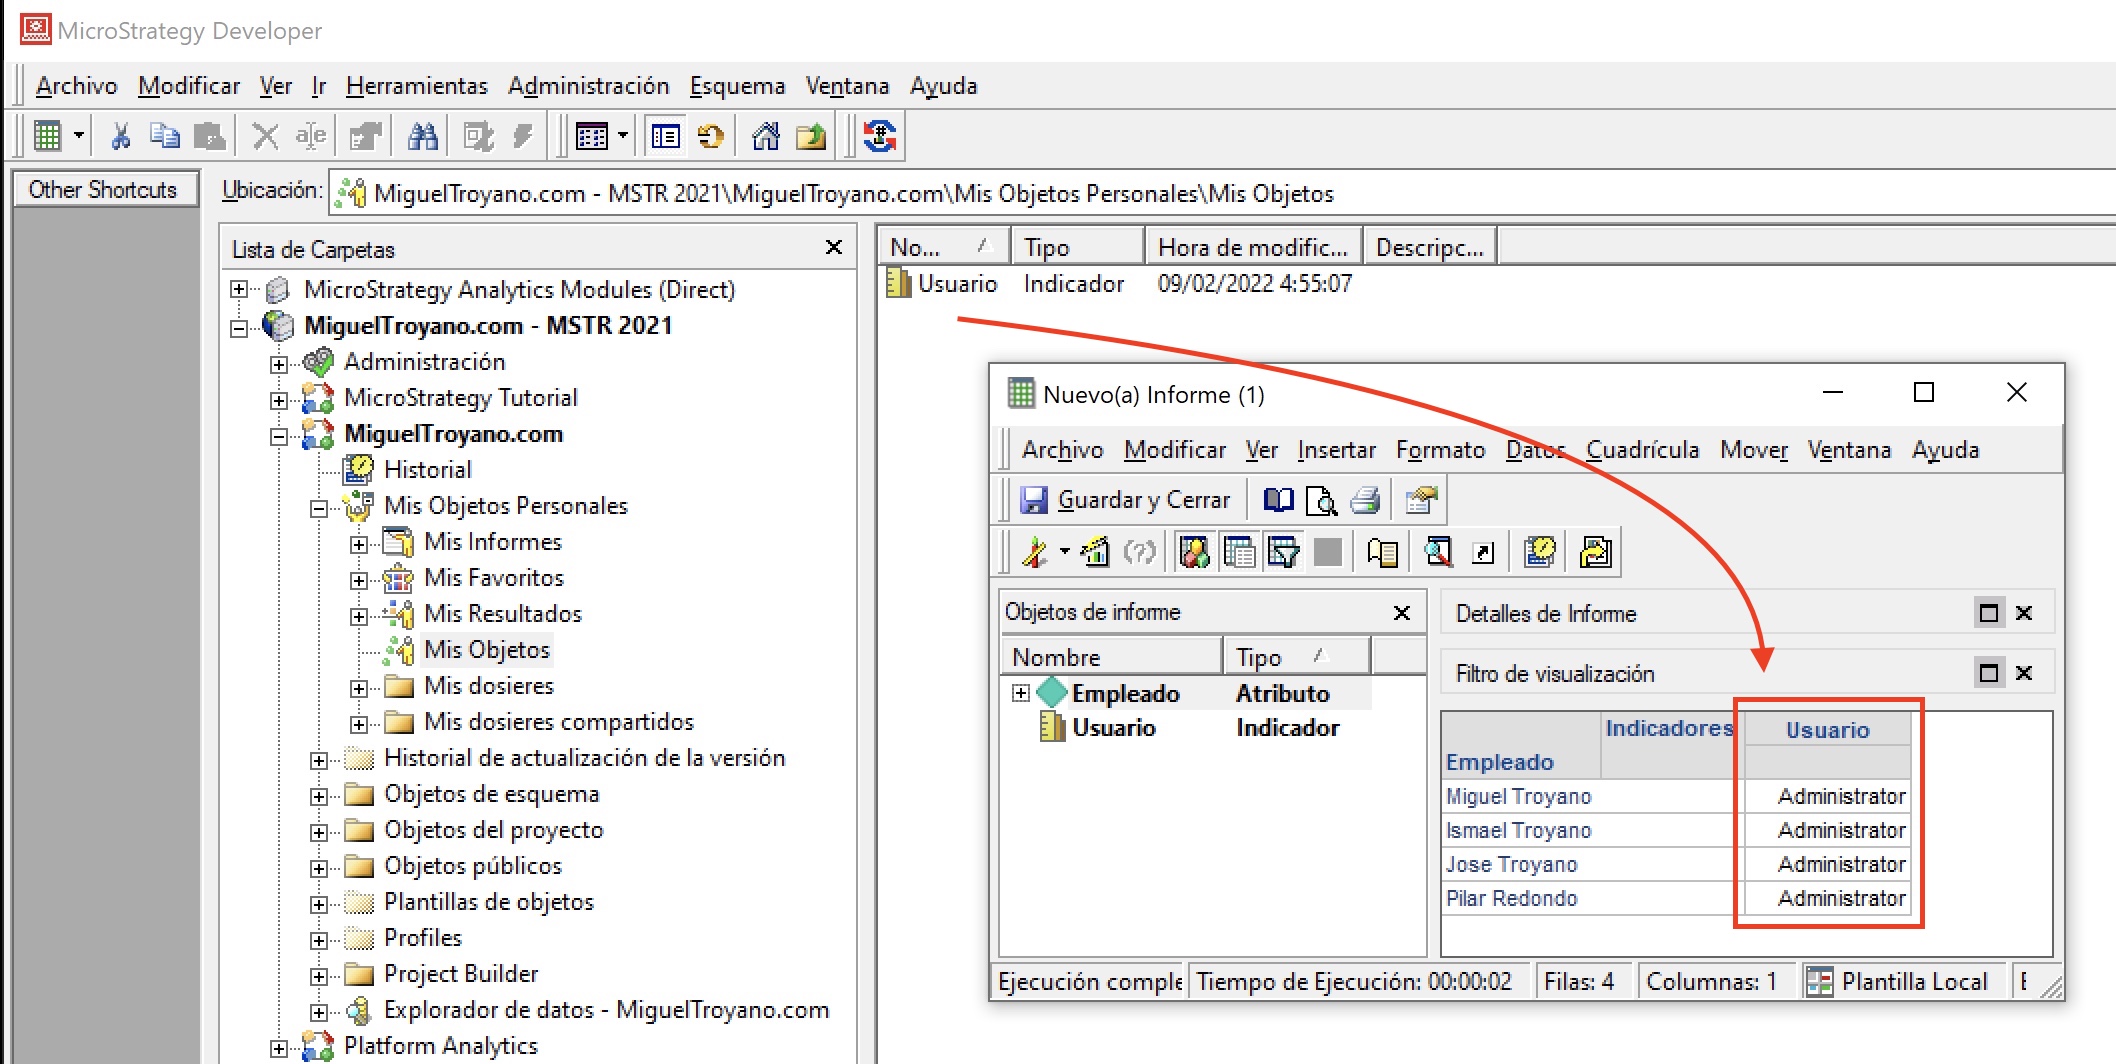2116x1064 pixels.
Task: Click the shortcut arrow icon in report toolbar
Action: (1484, 552)
